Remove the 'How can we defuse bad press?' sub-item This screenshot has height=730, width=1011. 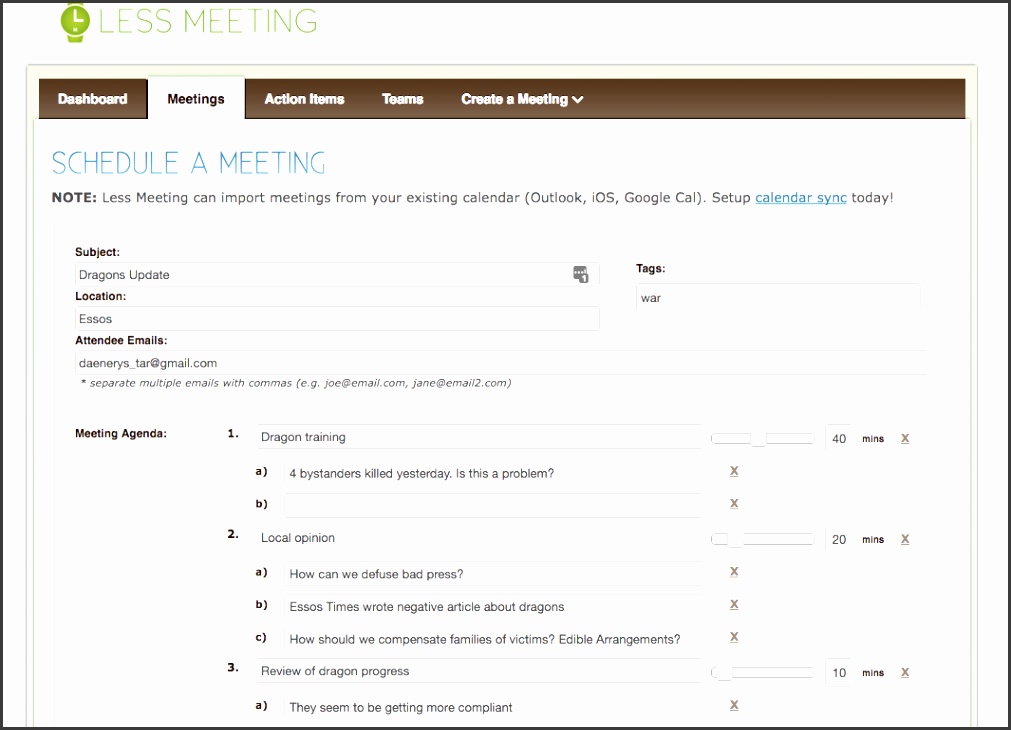coord(734,571)
